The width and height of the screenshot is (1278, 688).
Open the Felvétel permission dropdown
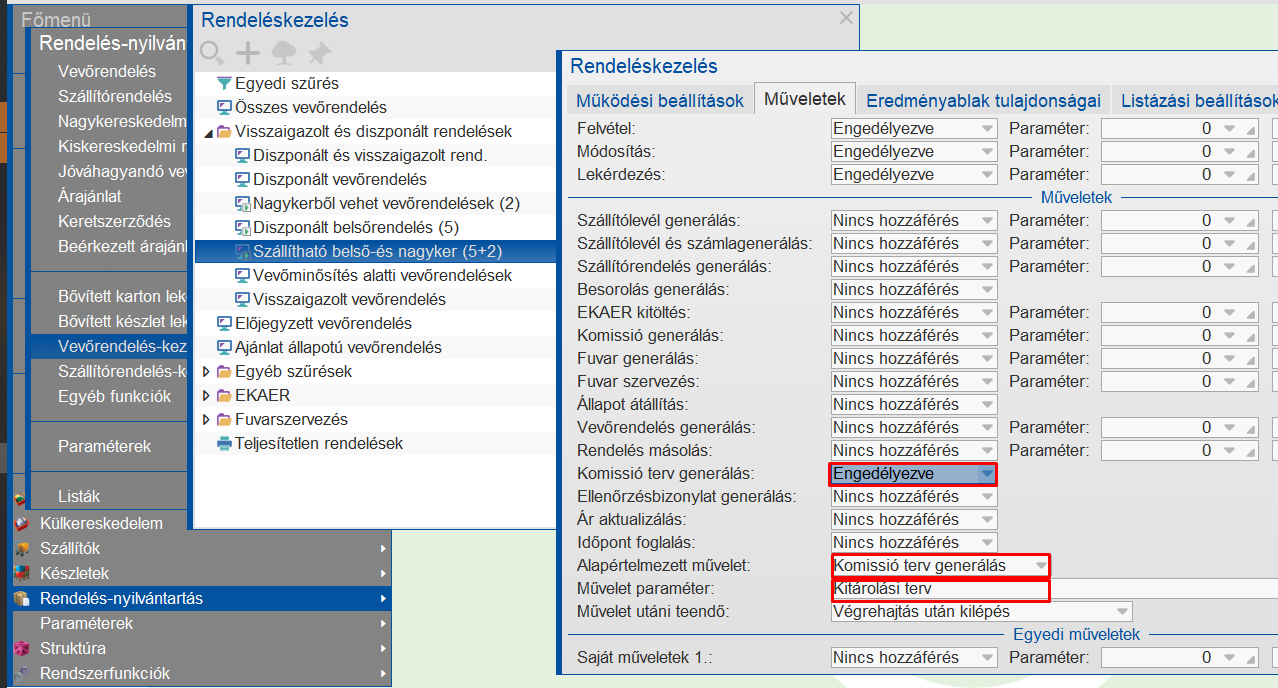coord(987,128)
